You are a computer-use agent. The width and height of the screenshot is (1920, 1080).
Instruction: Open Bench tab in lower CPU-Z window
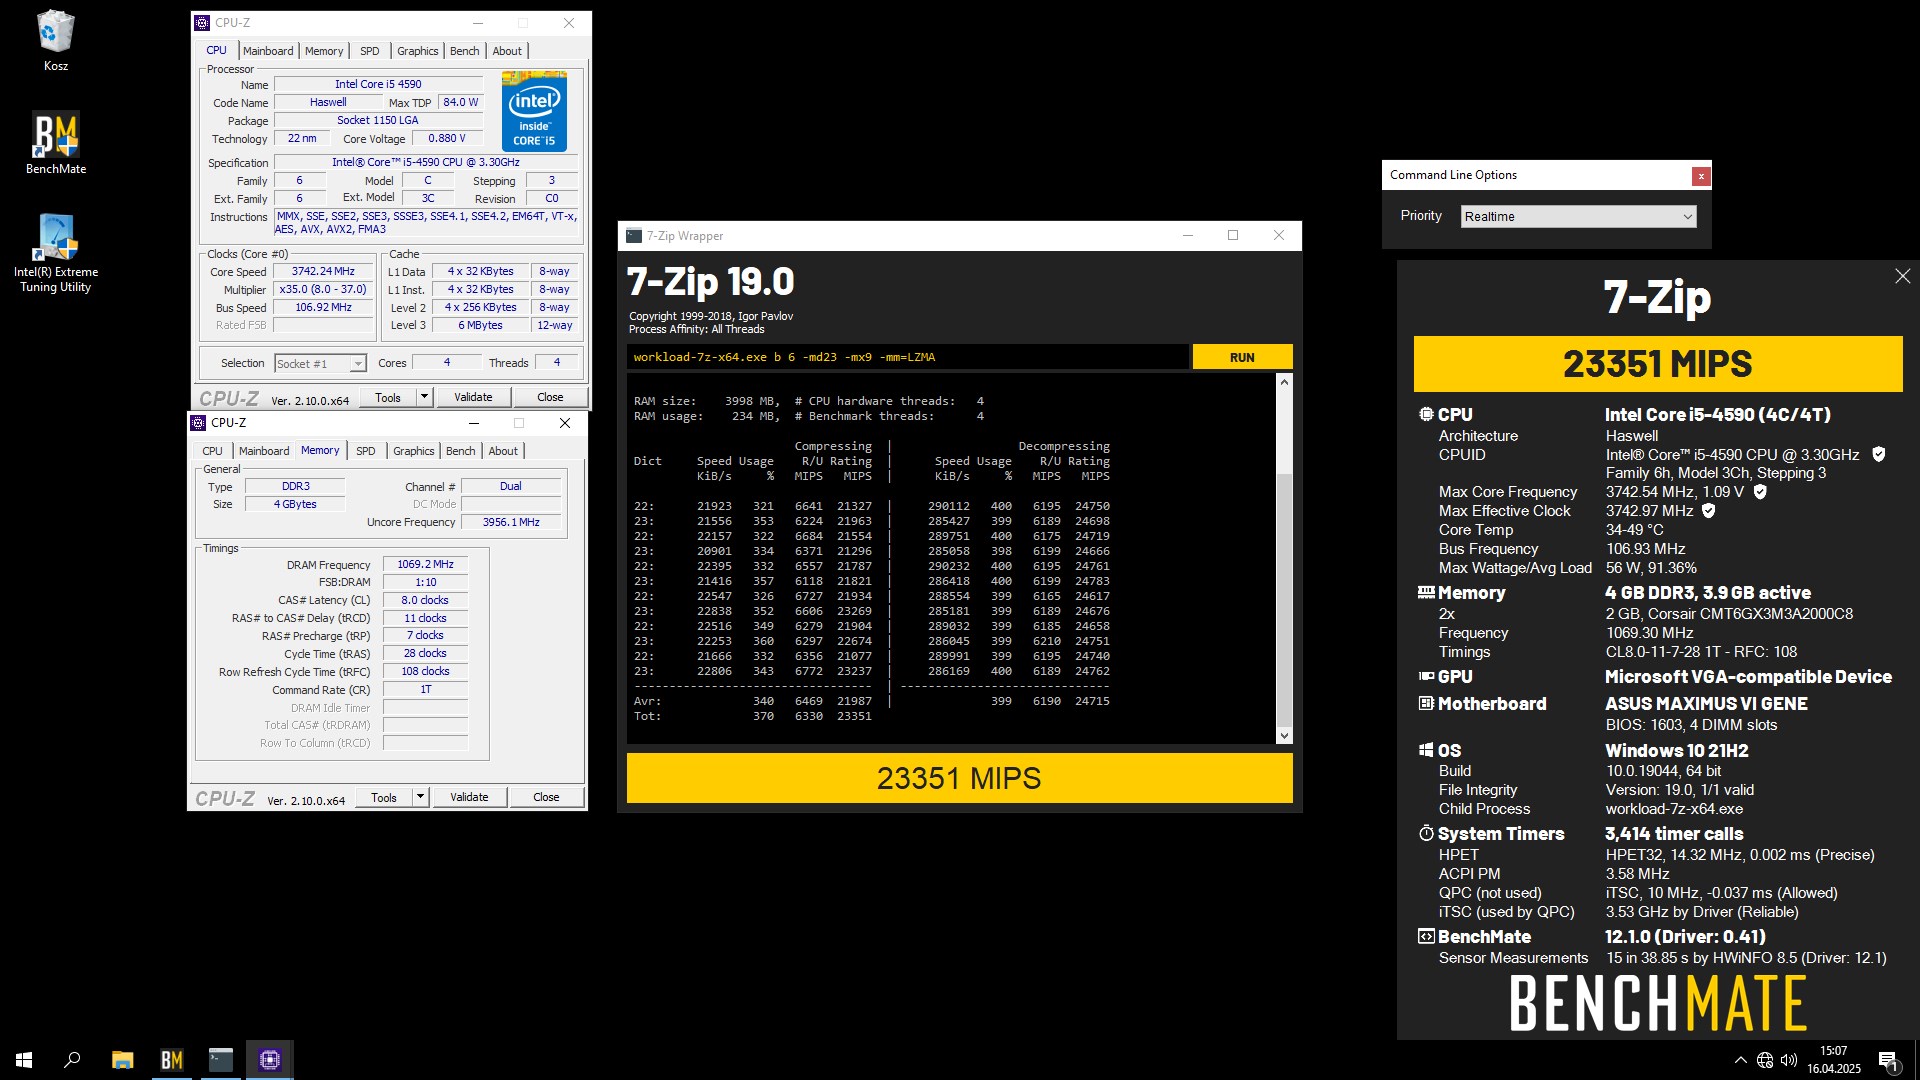tap(460, 451)
